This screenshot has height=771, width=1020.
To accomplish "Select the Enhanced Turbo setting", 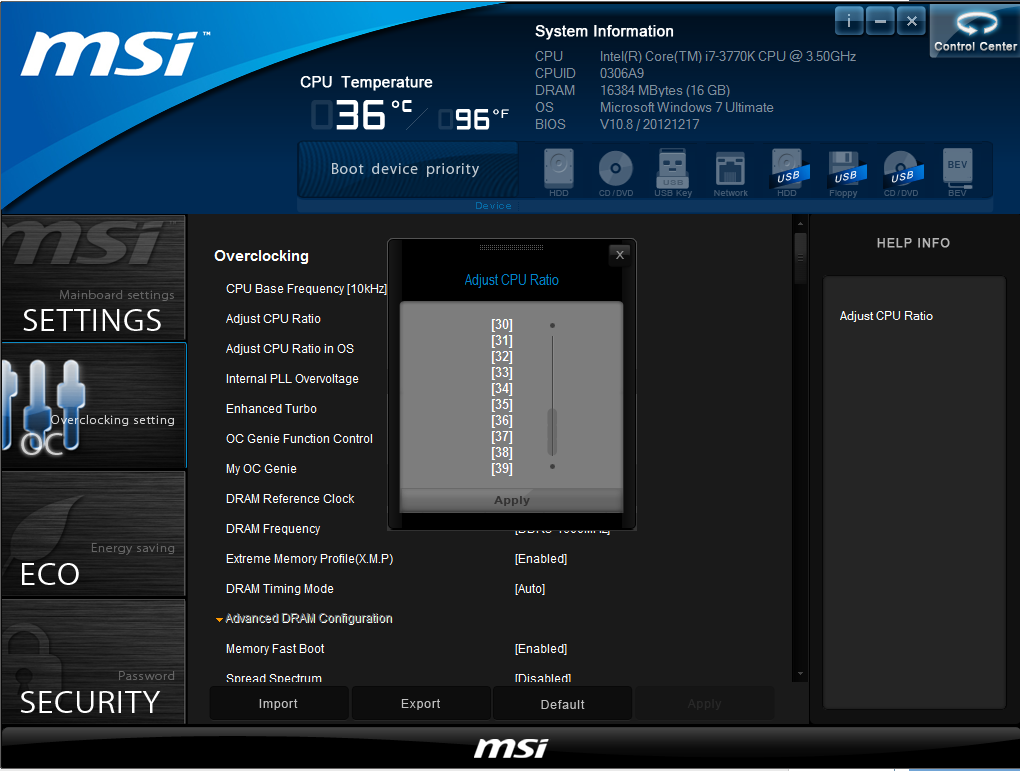I will click(271, 409).
